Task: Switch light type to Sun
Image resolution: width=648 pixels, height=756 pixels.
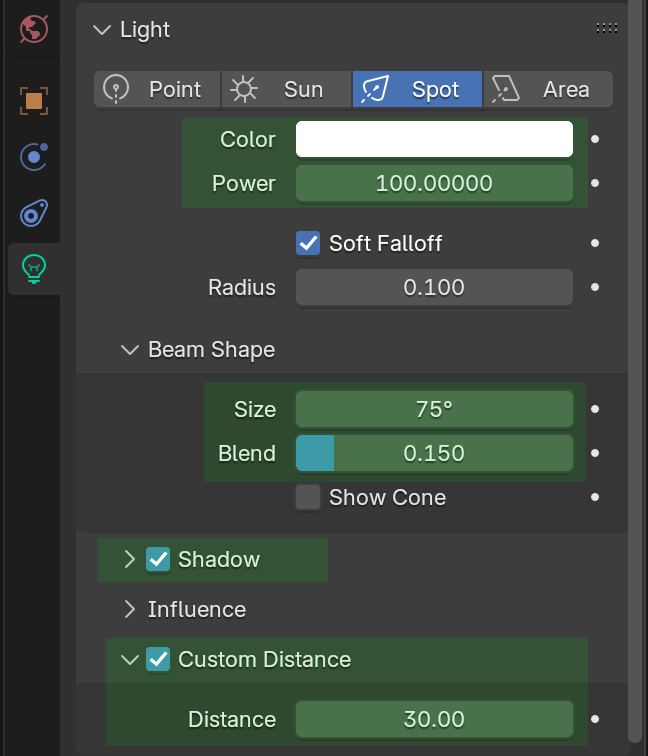Action: pyautogui.click(x=287, y=89)
